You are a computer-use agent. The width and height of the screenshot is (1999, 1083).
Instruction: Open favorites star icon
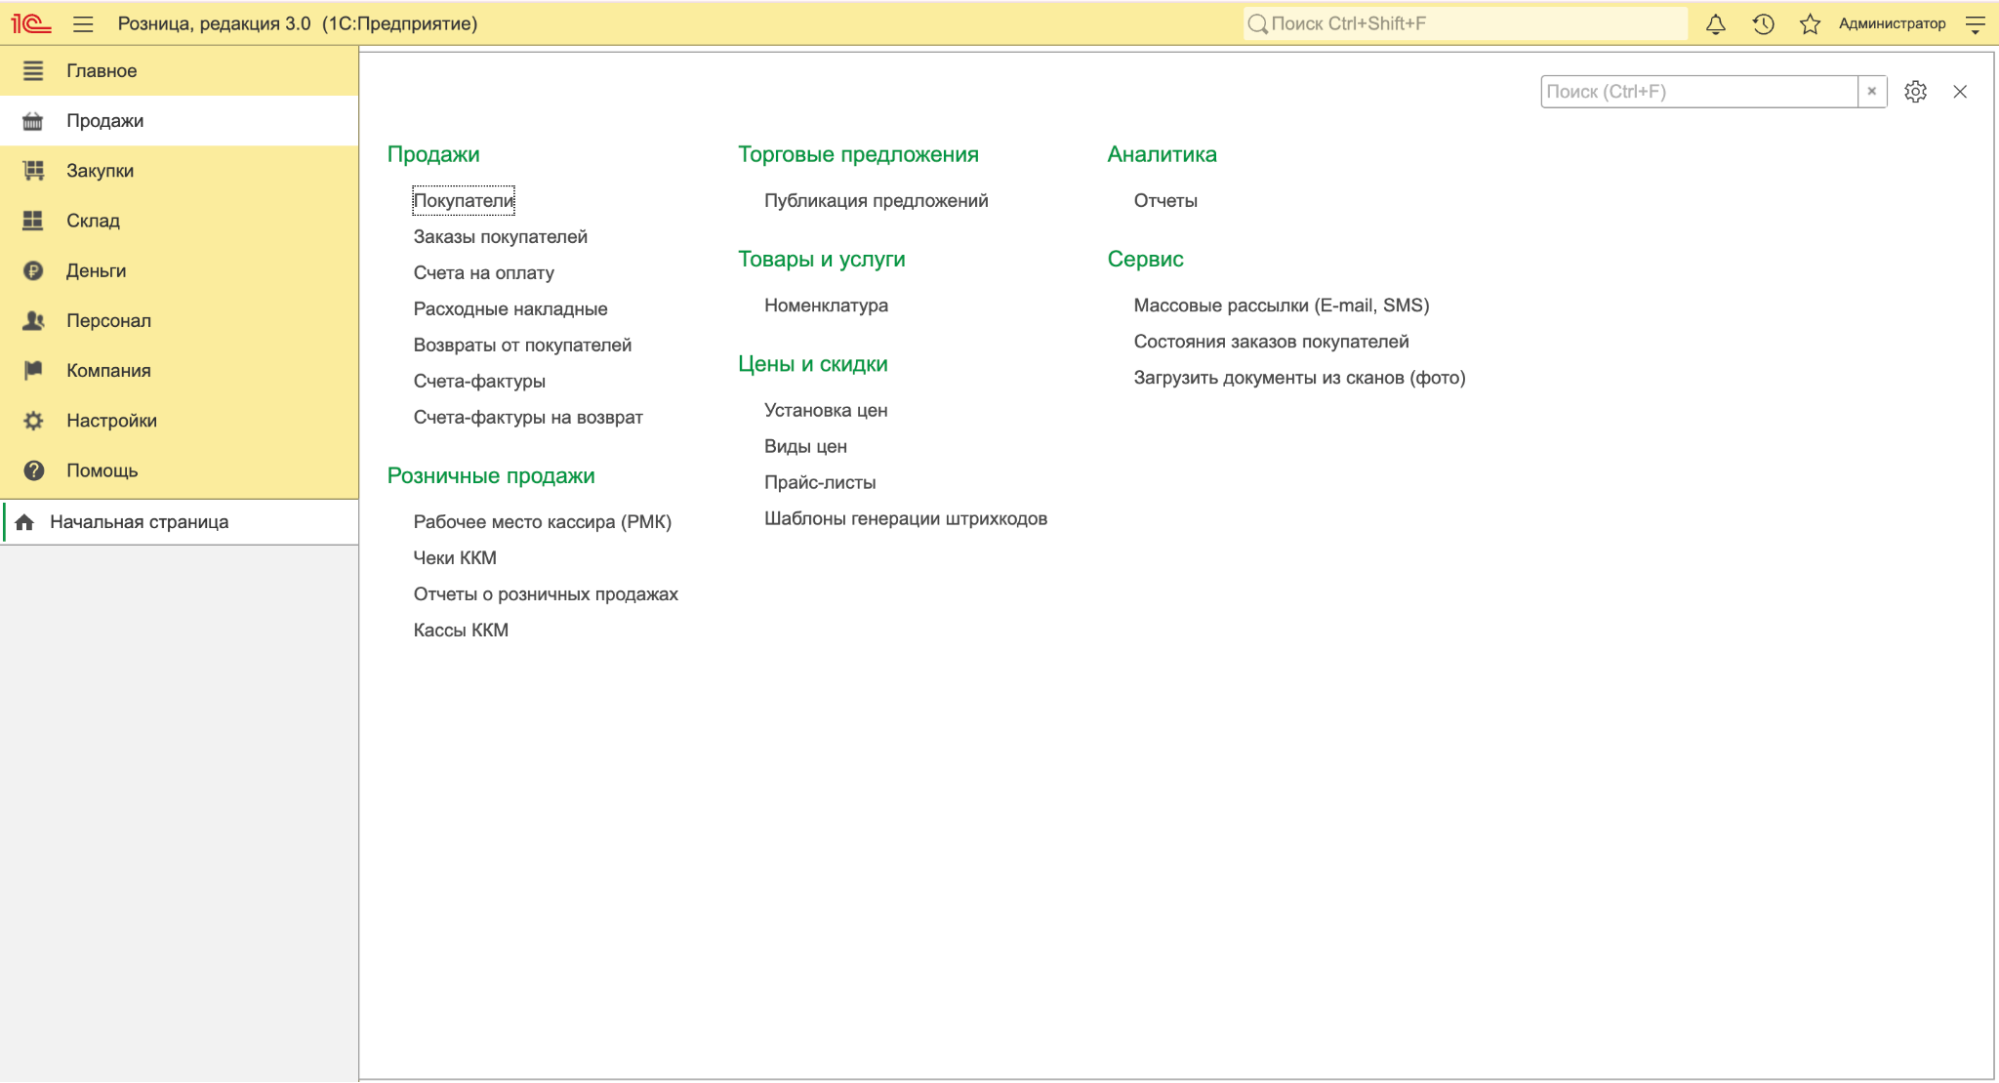[x=1809, y=24]
